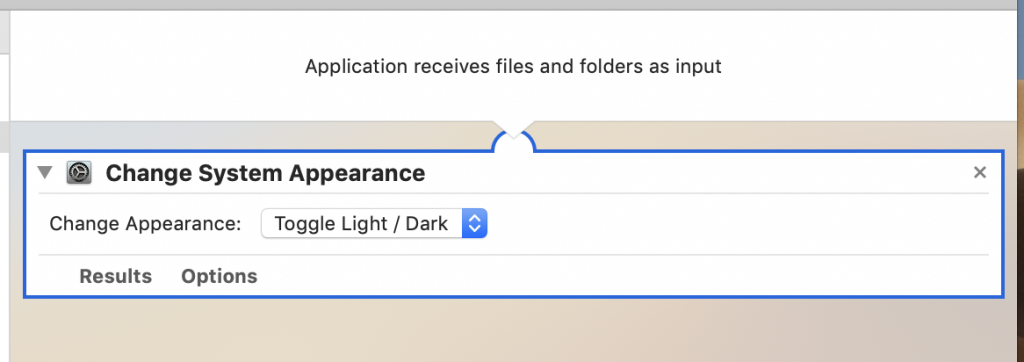This screenshot has height=362, width=1024.
Task: Open the Toggle Light / Dark dropdown
Action: pos(374,224)
